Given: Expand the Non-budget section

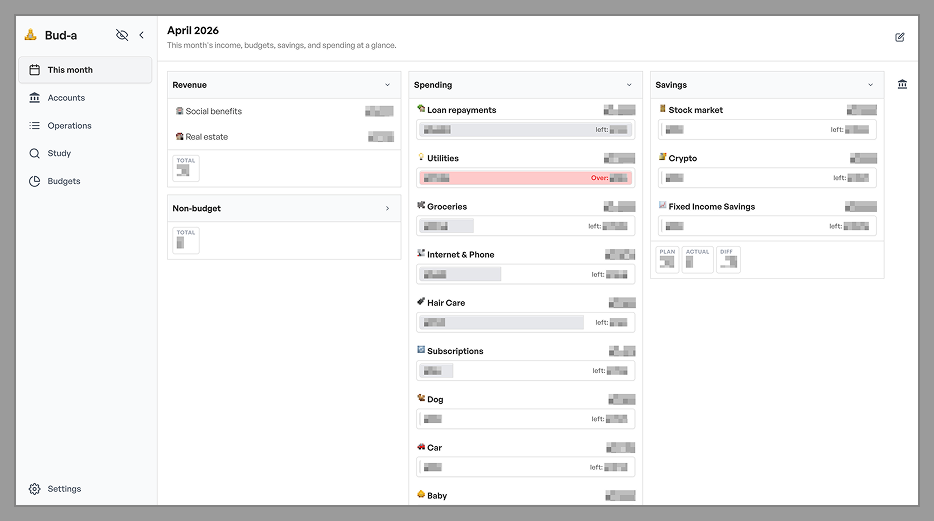Looking at the screenshot, I should [387, 209].
